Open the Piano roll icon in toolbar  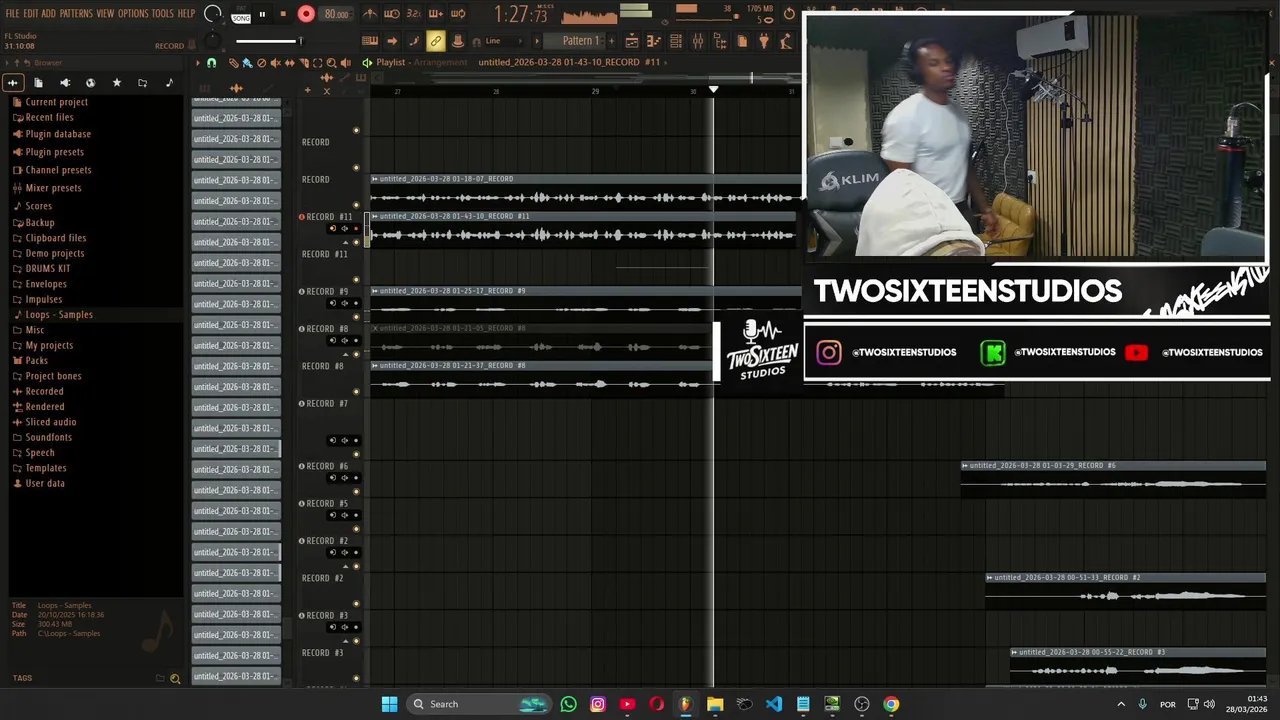coord(654,41)
